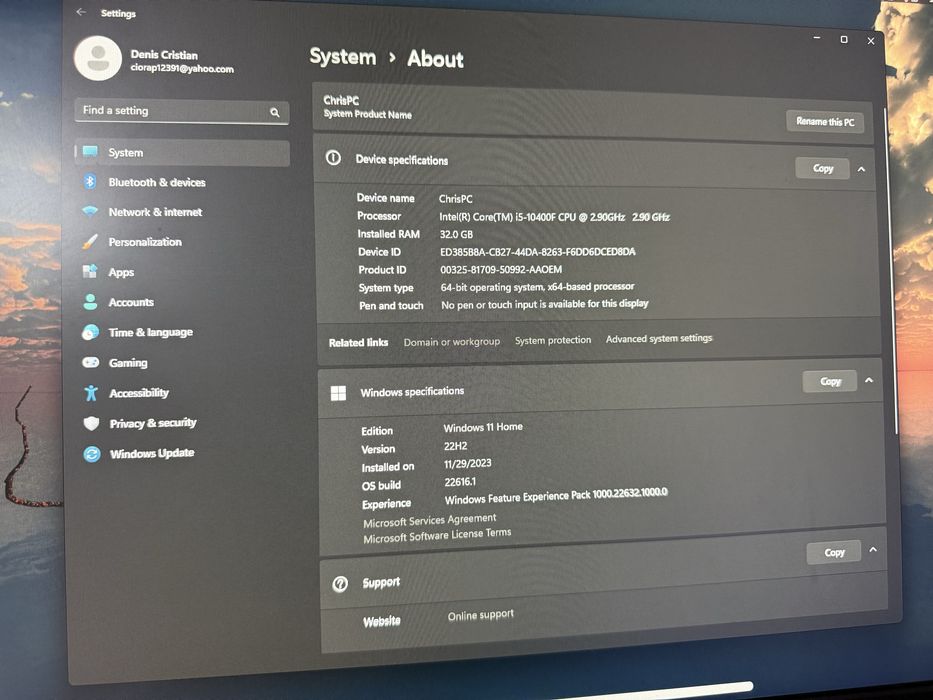This screenshot has width=933, height=700.
Task: Click the Accounts person icon
Action: 90,301
